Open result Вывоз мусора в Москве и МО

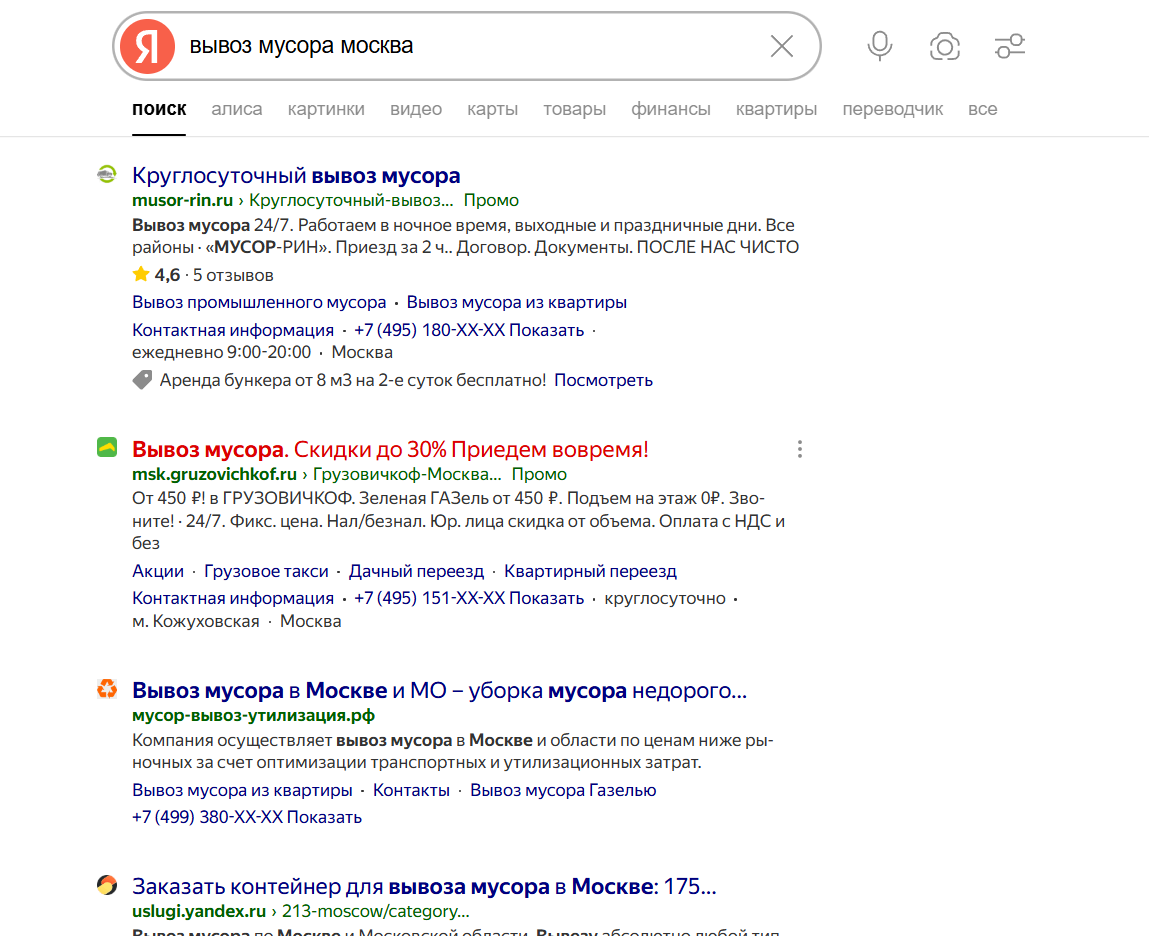[x=440, y=690]
